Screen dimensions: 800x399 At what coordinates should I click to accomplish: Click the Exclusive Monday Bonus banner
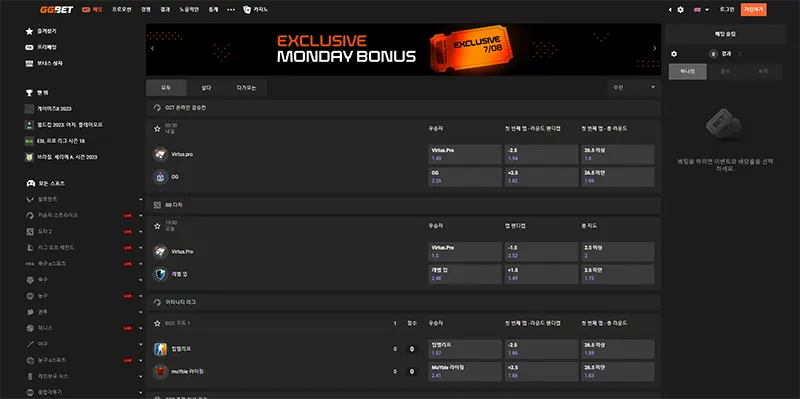coord(403,49)
